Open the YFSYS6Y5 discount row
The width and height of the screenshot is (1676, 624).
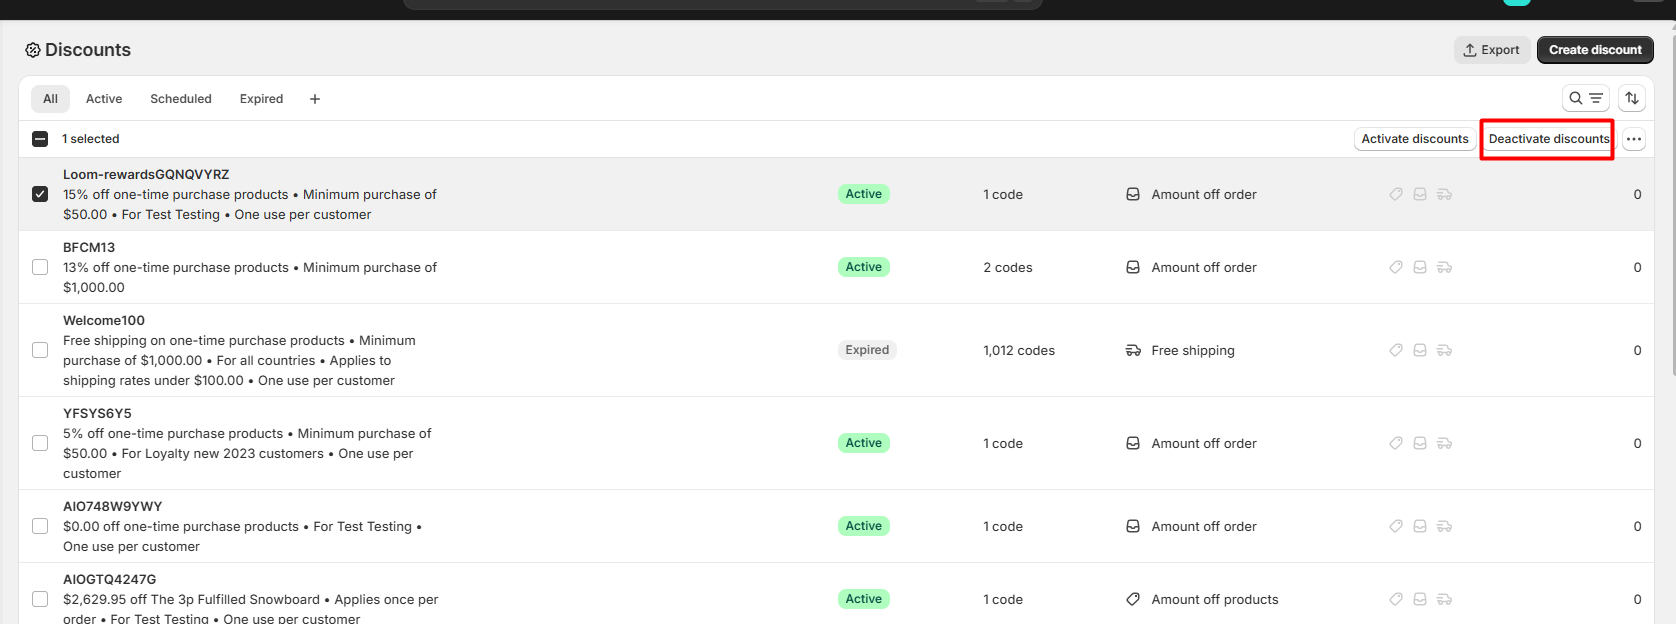pos(97,413)
